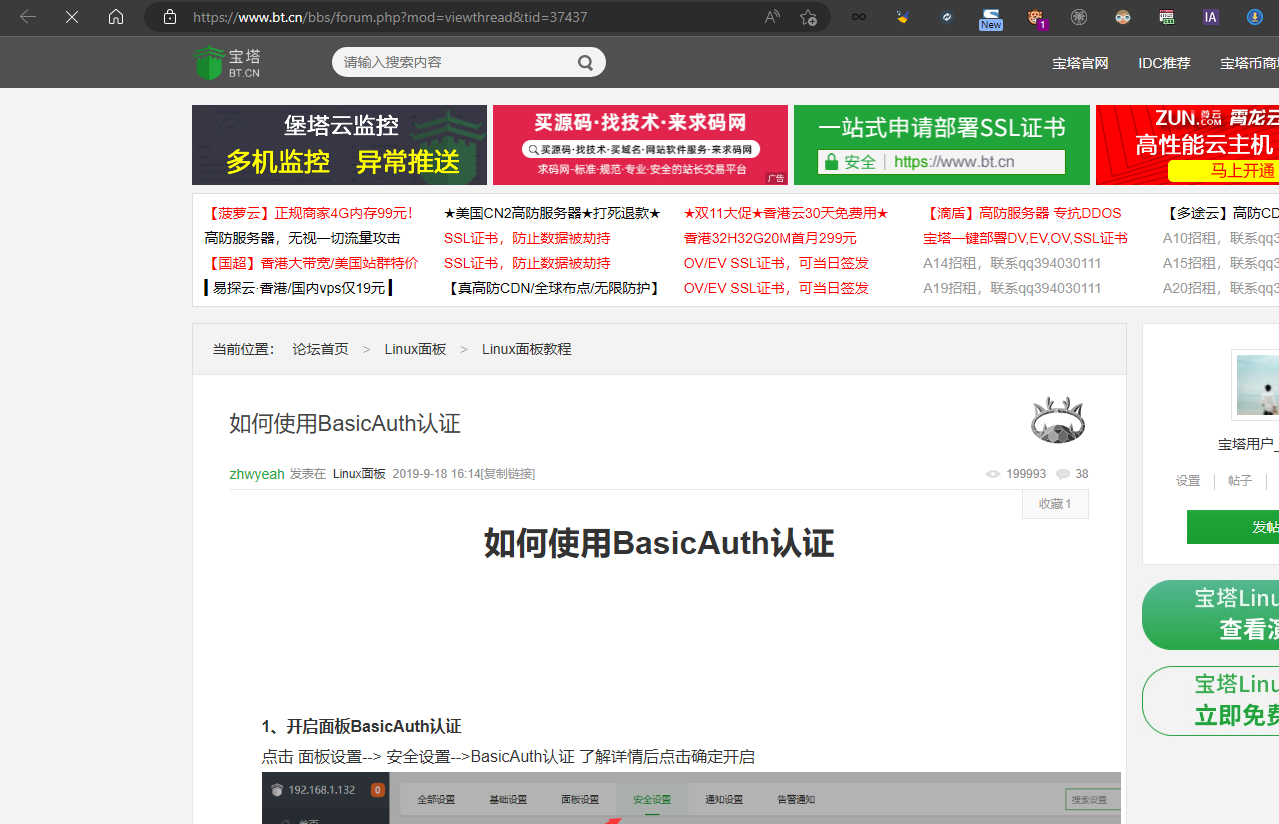Add this page to favorites with the star icon
The height and width of the screenshot is (824, 1279).
pyautogui.click(x=808, y=17)
